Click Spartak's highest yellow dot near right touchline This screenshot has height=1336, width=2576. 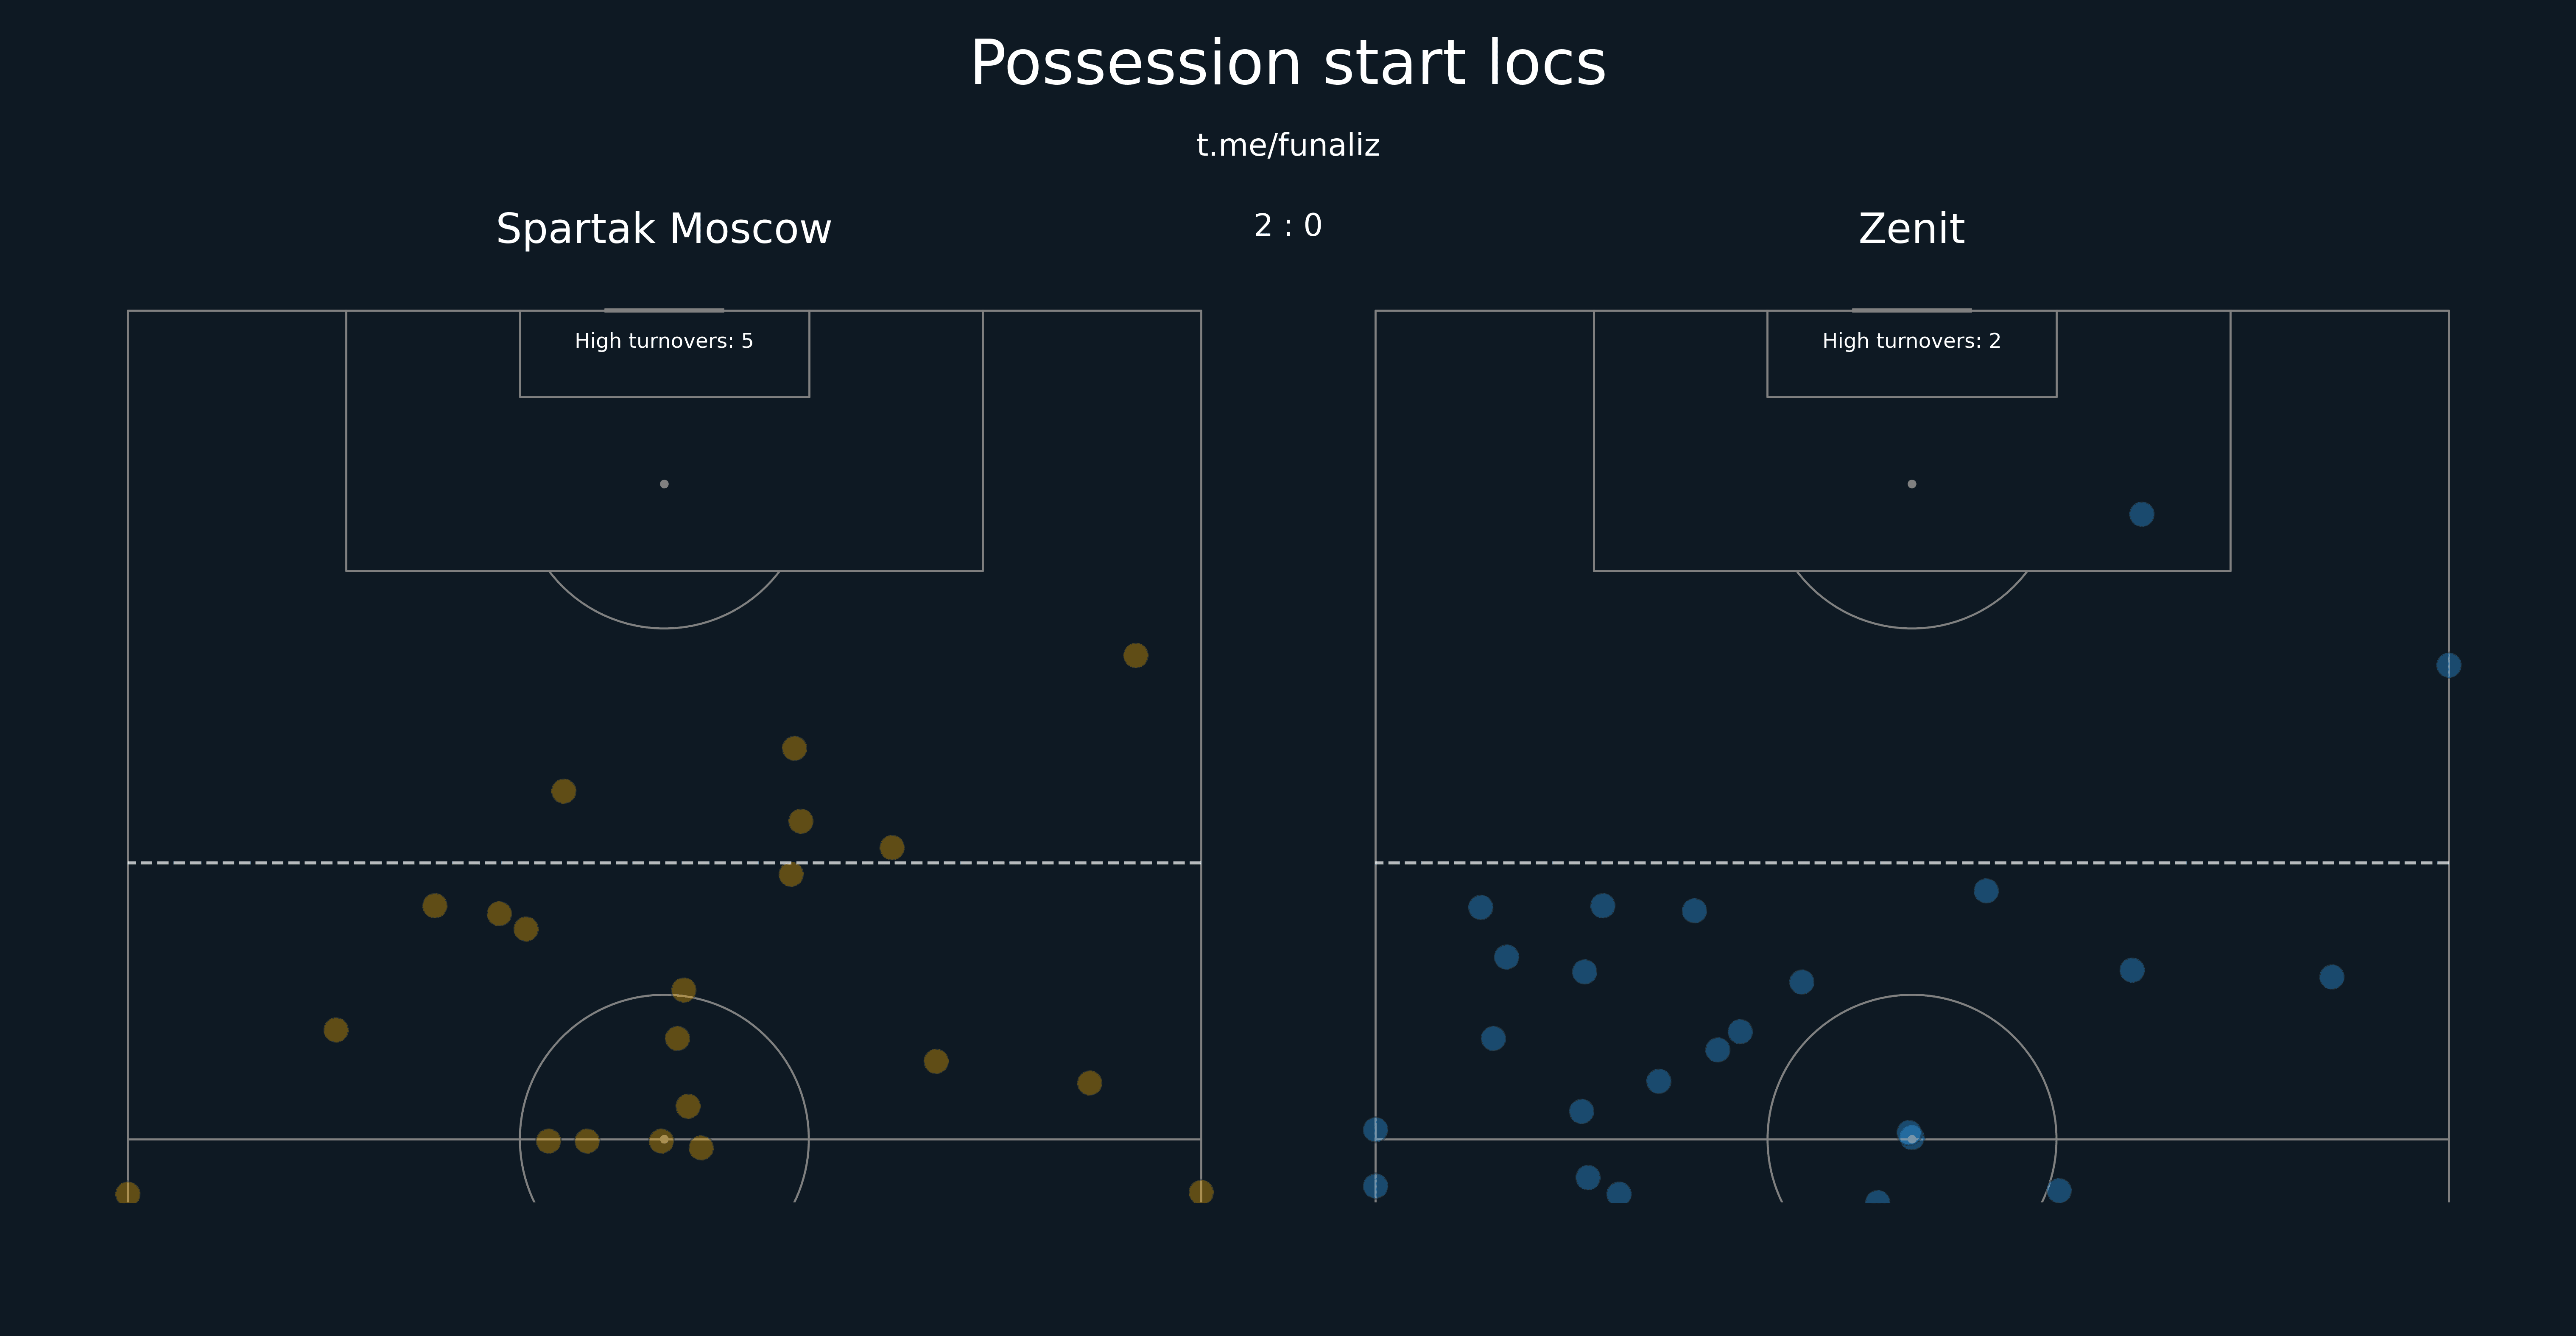[x=1135, y=655]
